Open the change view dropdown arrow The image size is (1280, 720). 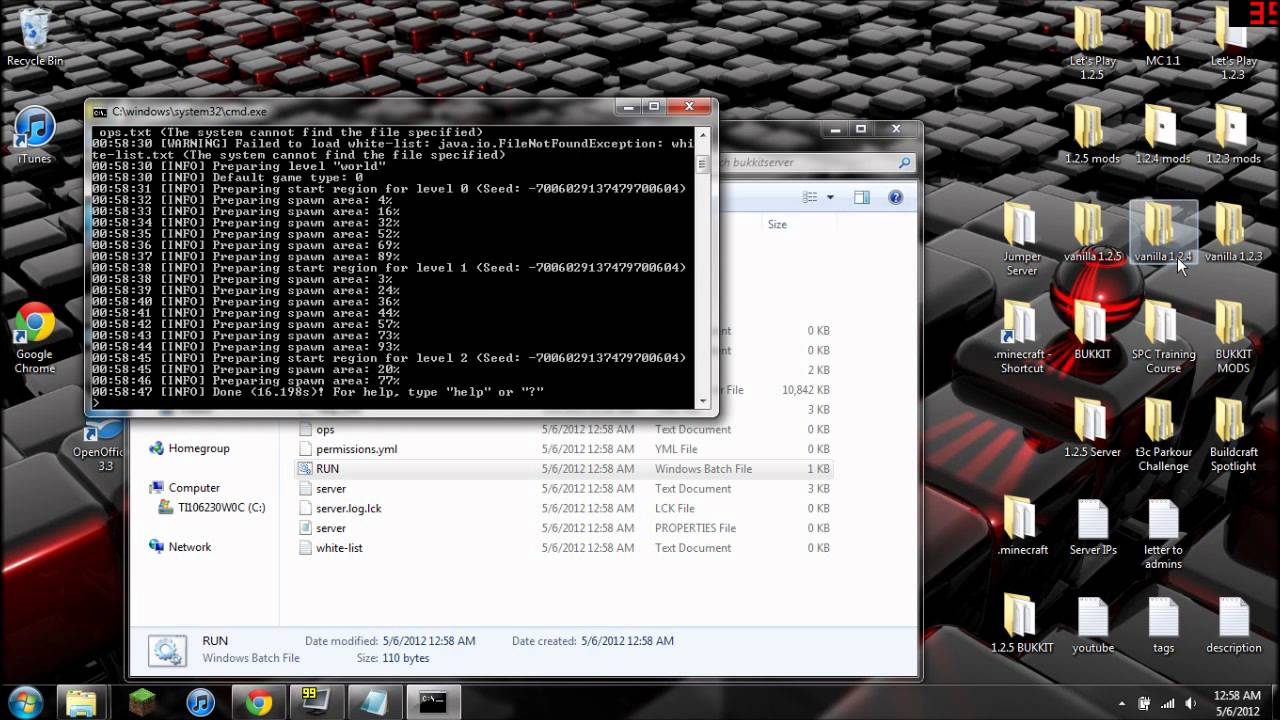(830, 197)
